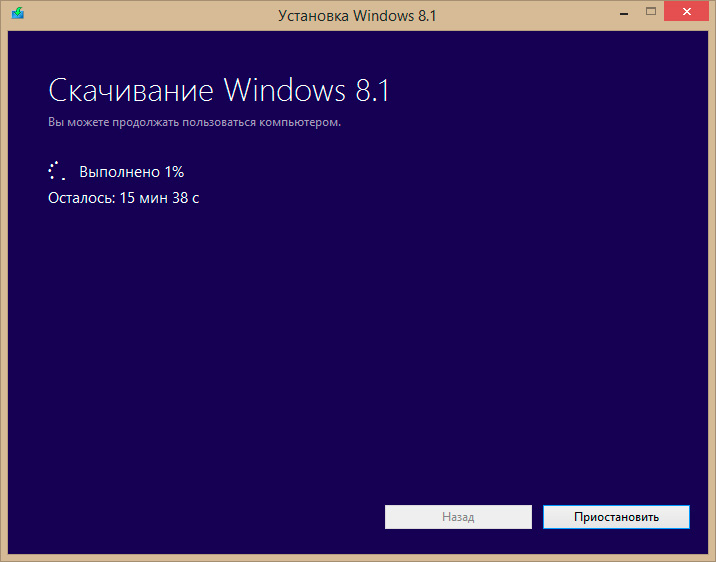
Task: Minimize the Установка Windows 8.1 window
Action: 624,12
